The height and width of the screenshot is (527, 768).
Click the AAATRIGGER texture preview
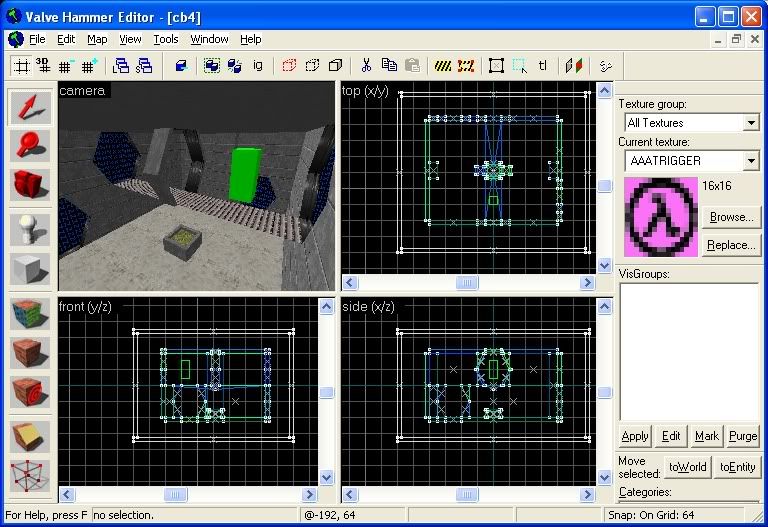tap(661, 217)
